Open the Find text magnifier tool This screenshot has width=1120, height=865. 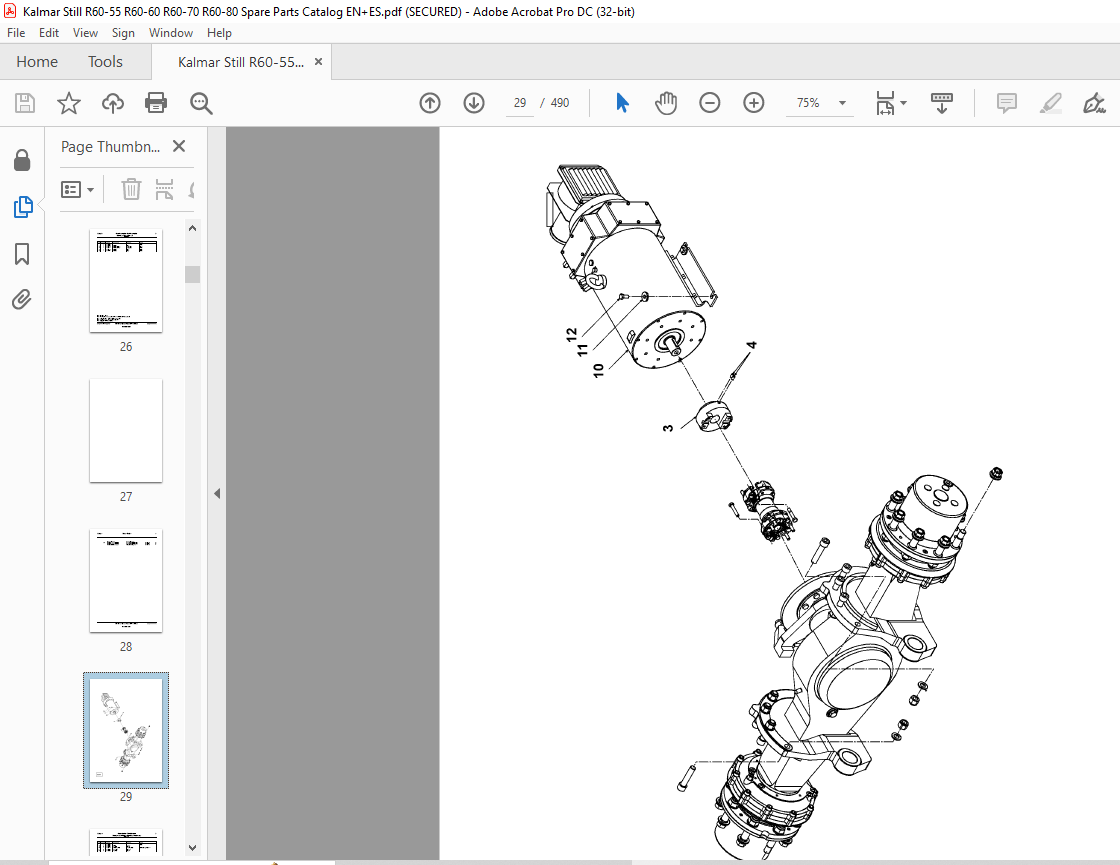click(x=201, y=103)
